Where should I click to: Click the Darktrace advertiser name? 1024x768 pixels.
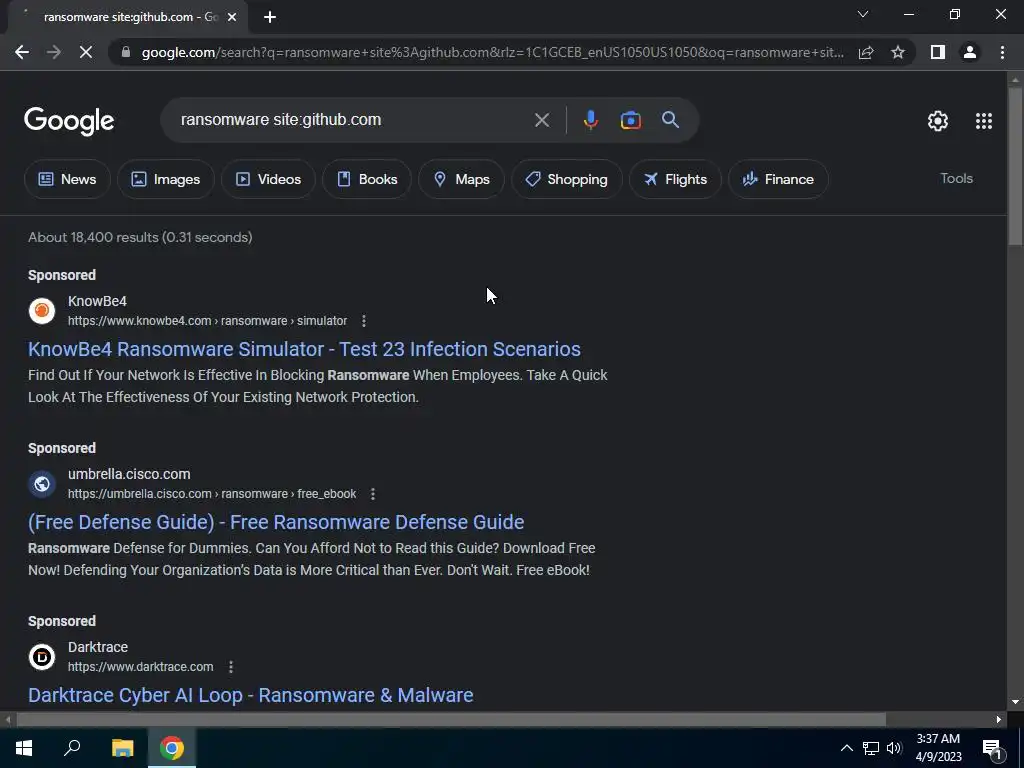[x=98, y=647]
